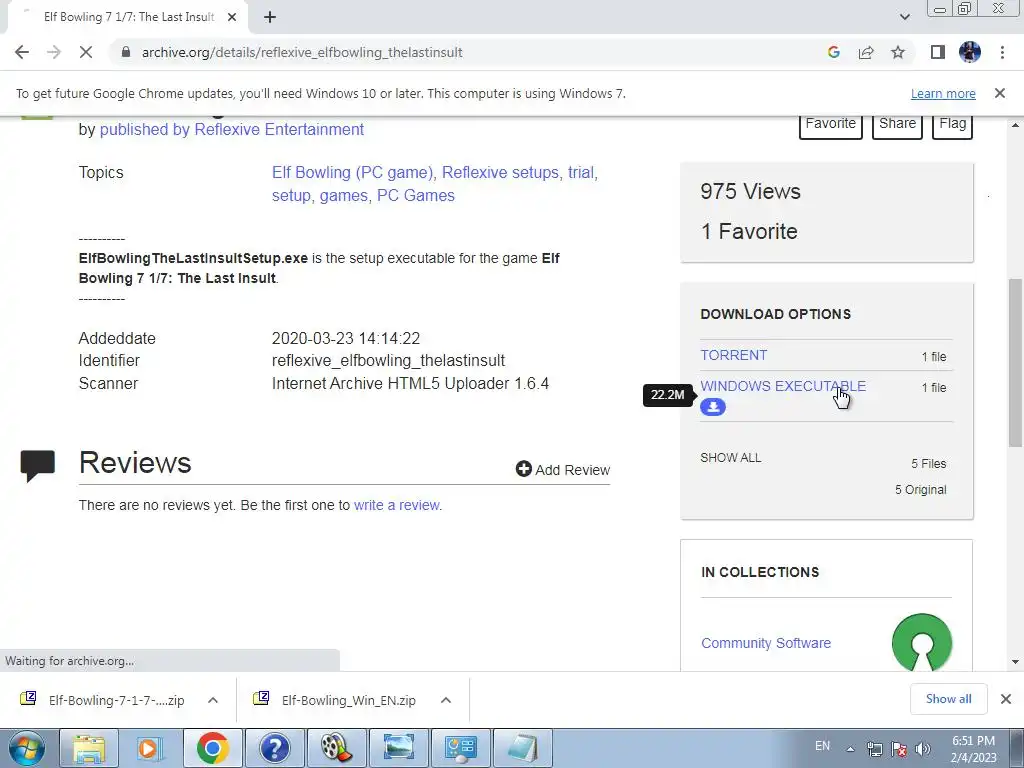Toggle the Chrome side panel
1024x768 pixels.
(938, 52)
